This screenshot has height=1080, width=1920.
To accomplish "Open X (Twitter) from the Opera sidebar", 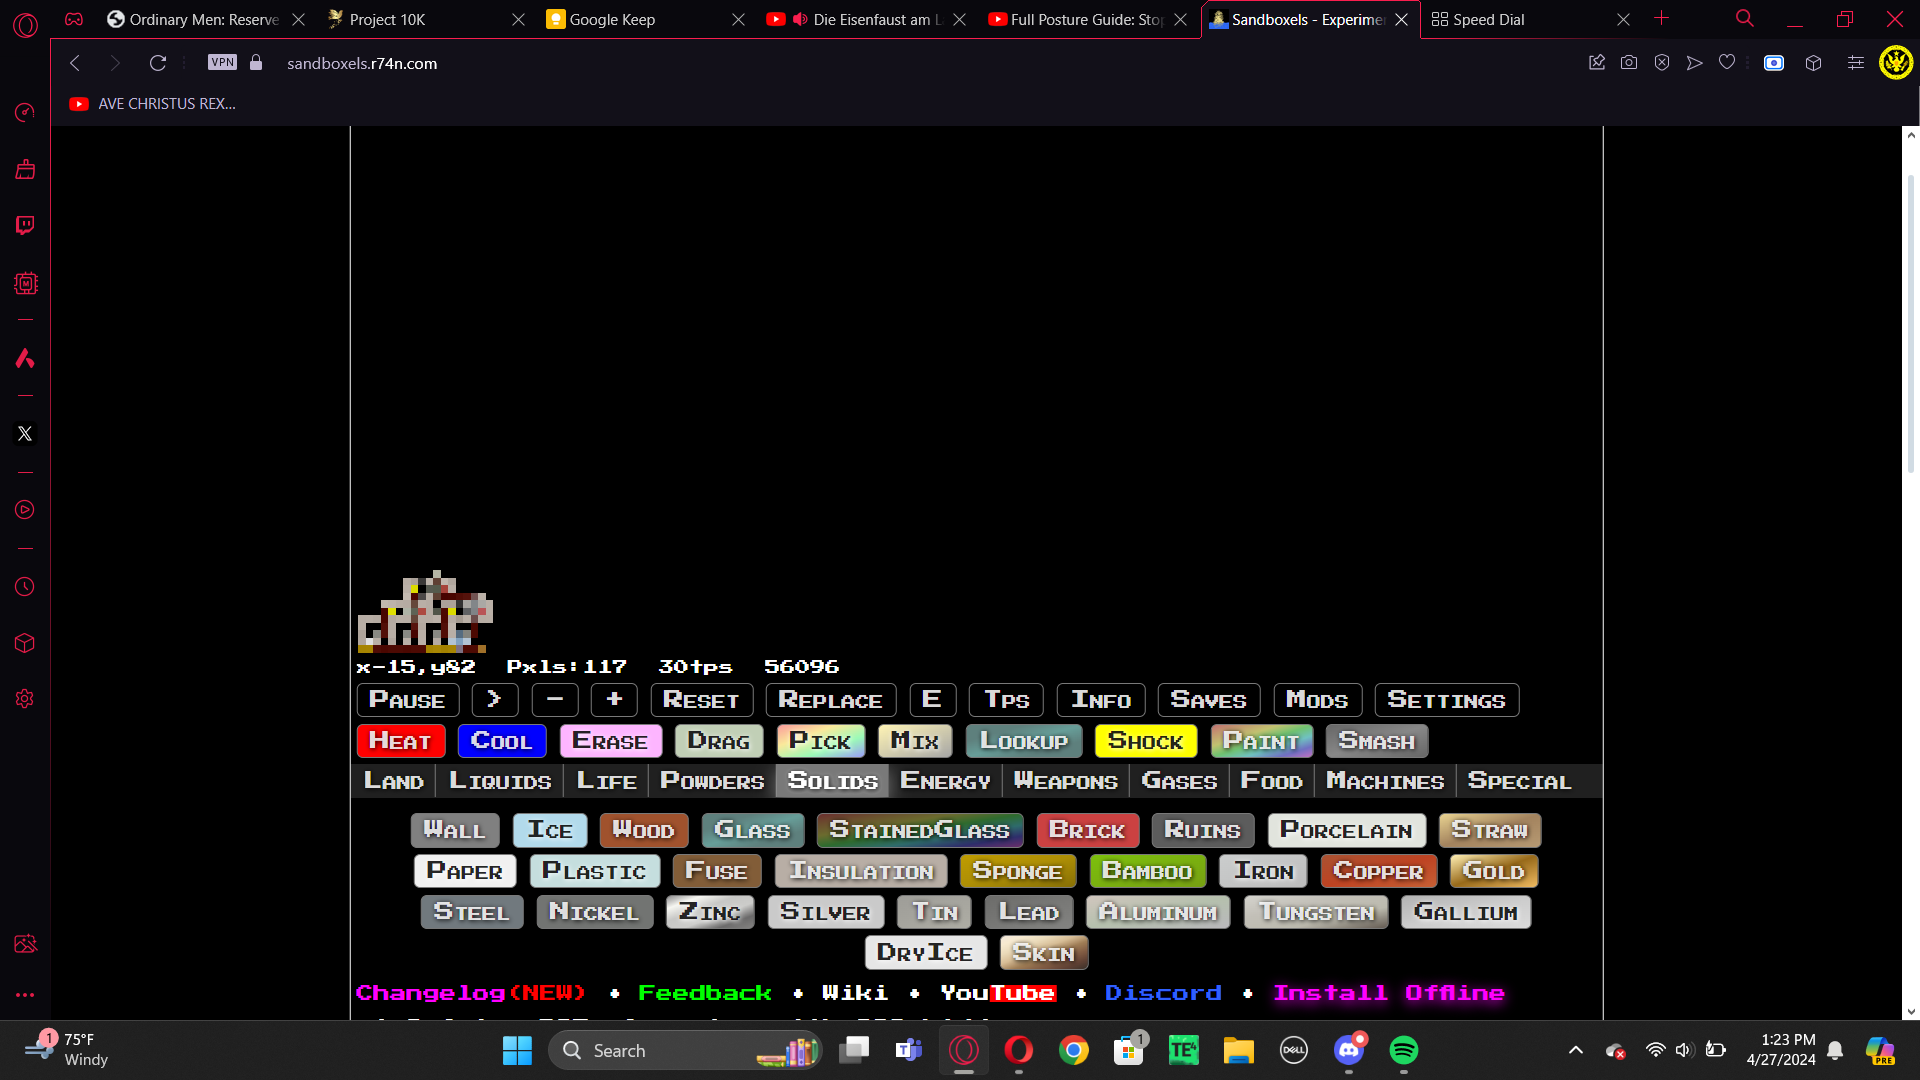I will (25, 433).
